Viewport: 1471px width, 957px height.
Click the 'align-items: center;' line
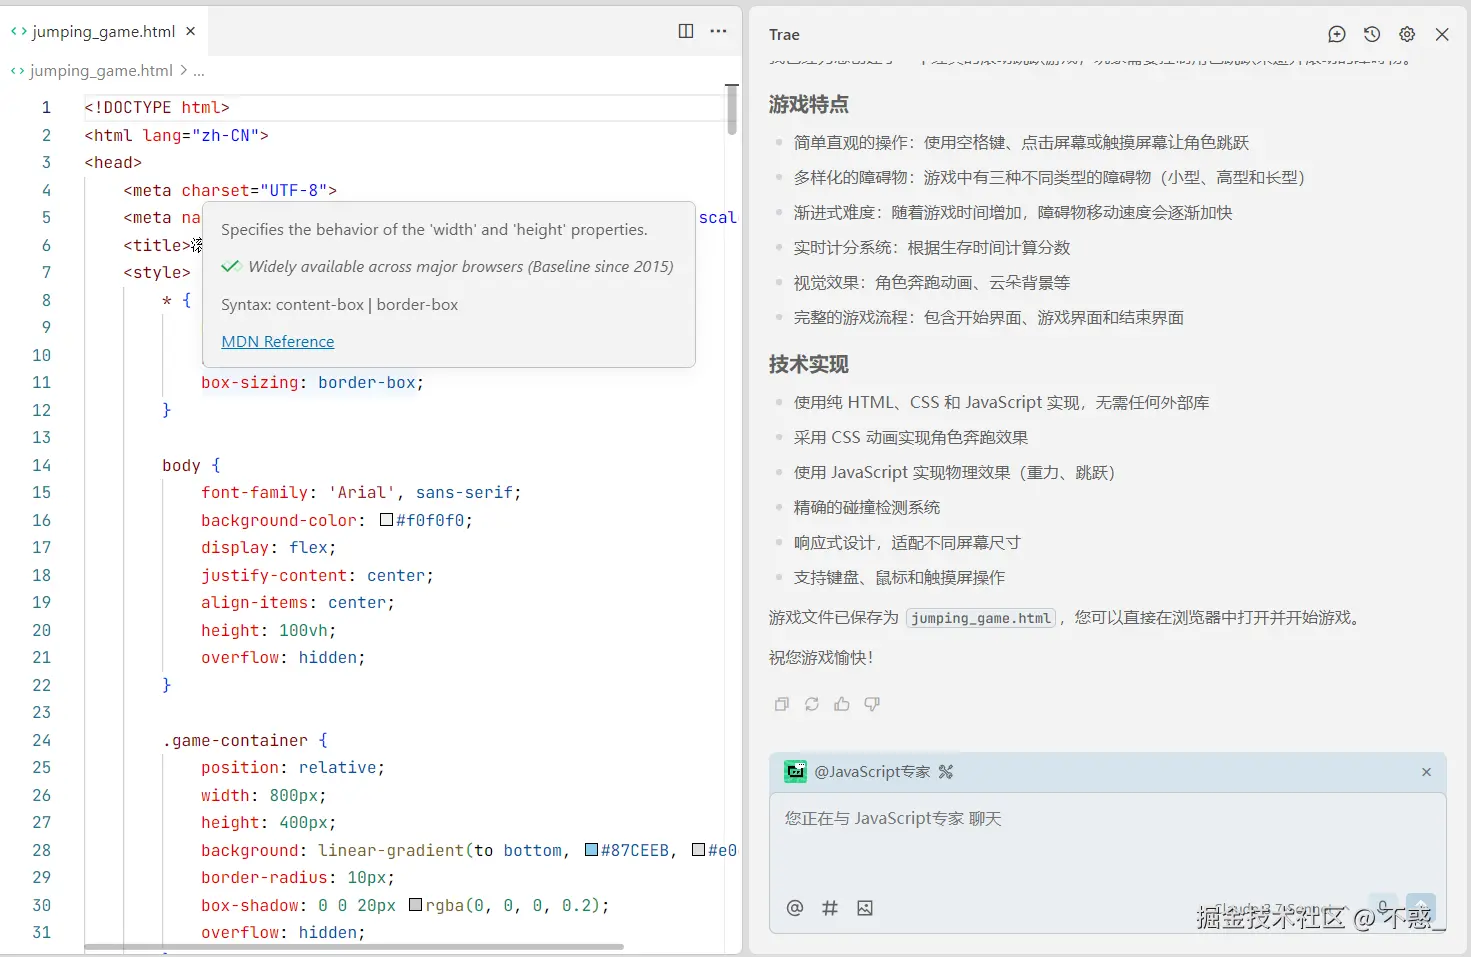point(298,602)
